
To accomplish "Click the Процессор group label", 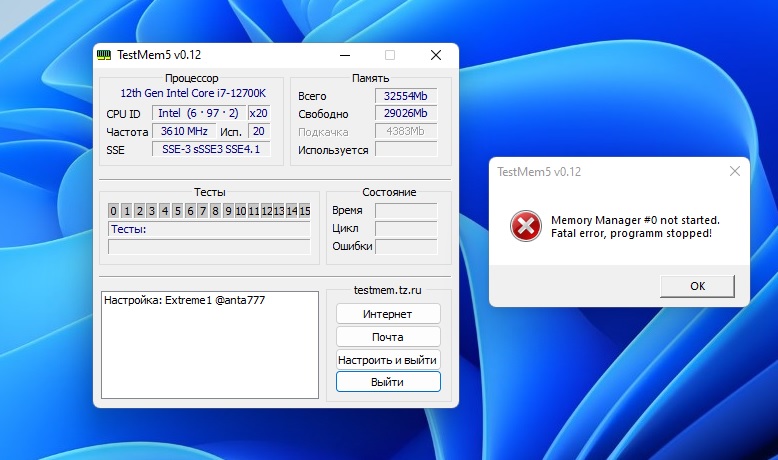I will [x=192, y=78].
